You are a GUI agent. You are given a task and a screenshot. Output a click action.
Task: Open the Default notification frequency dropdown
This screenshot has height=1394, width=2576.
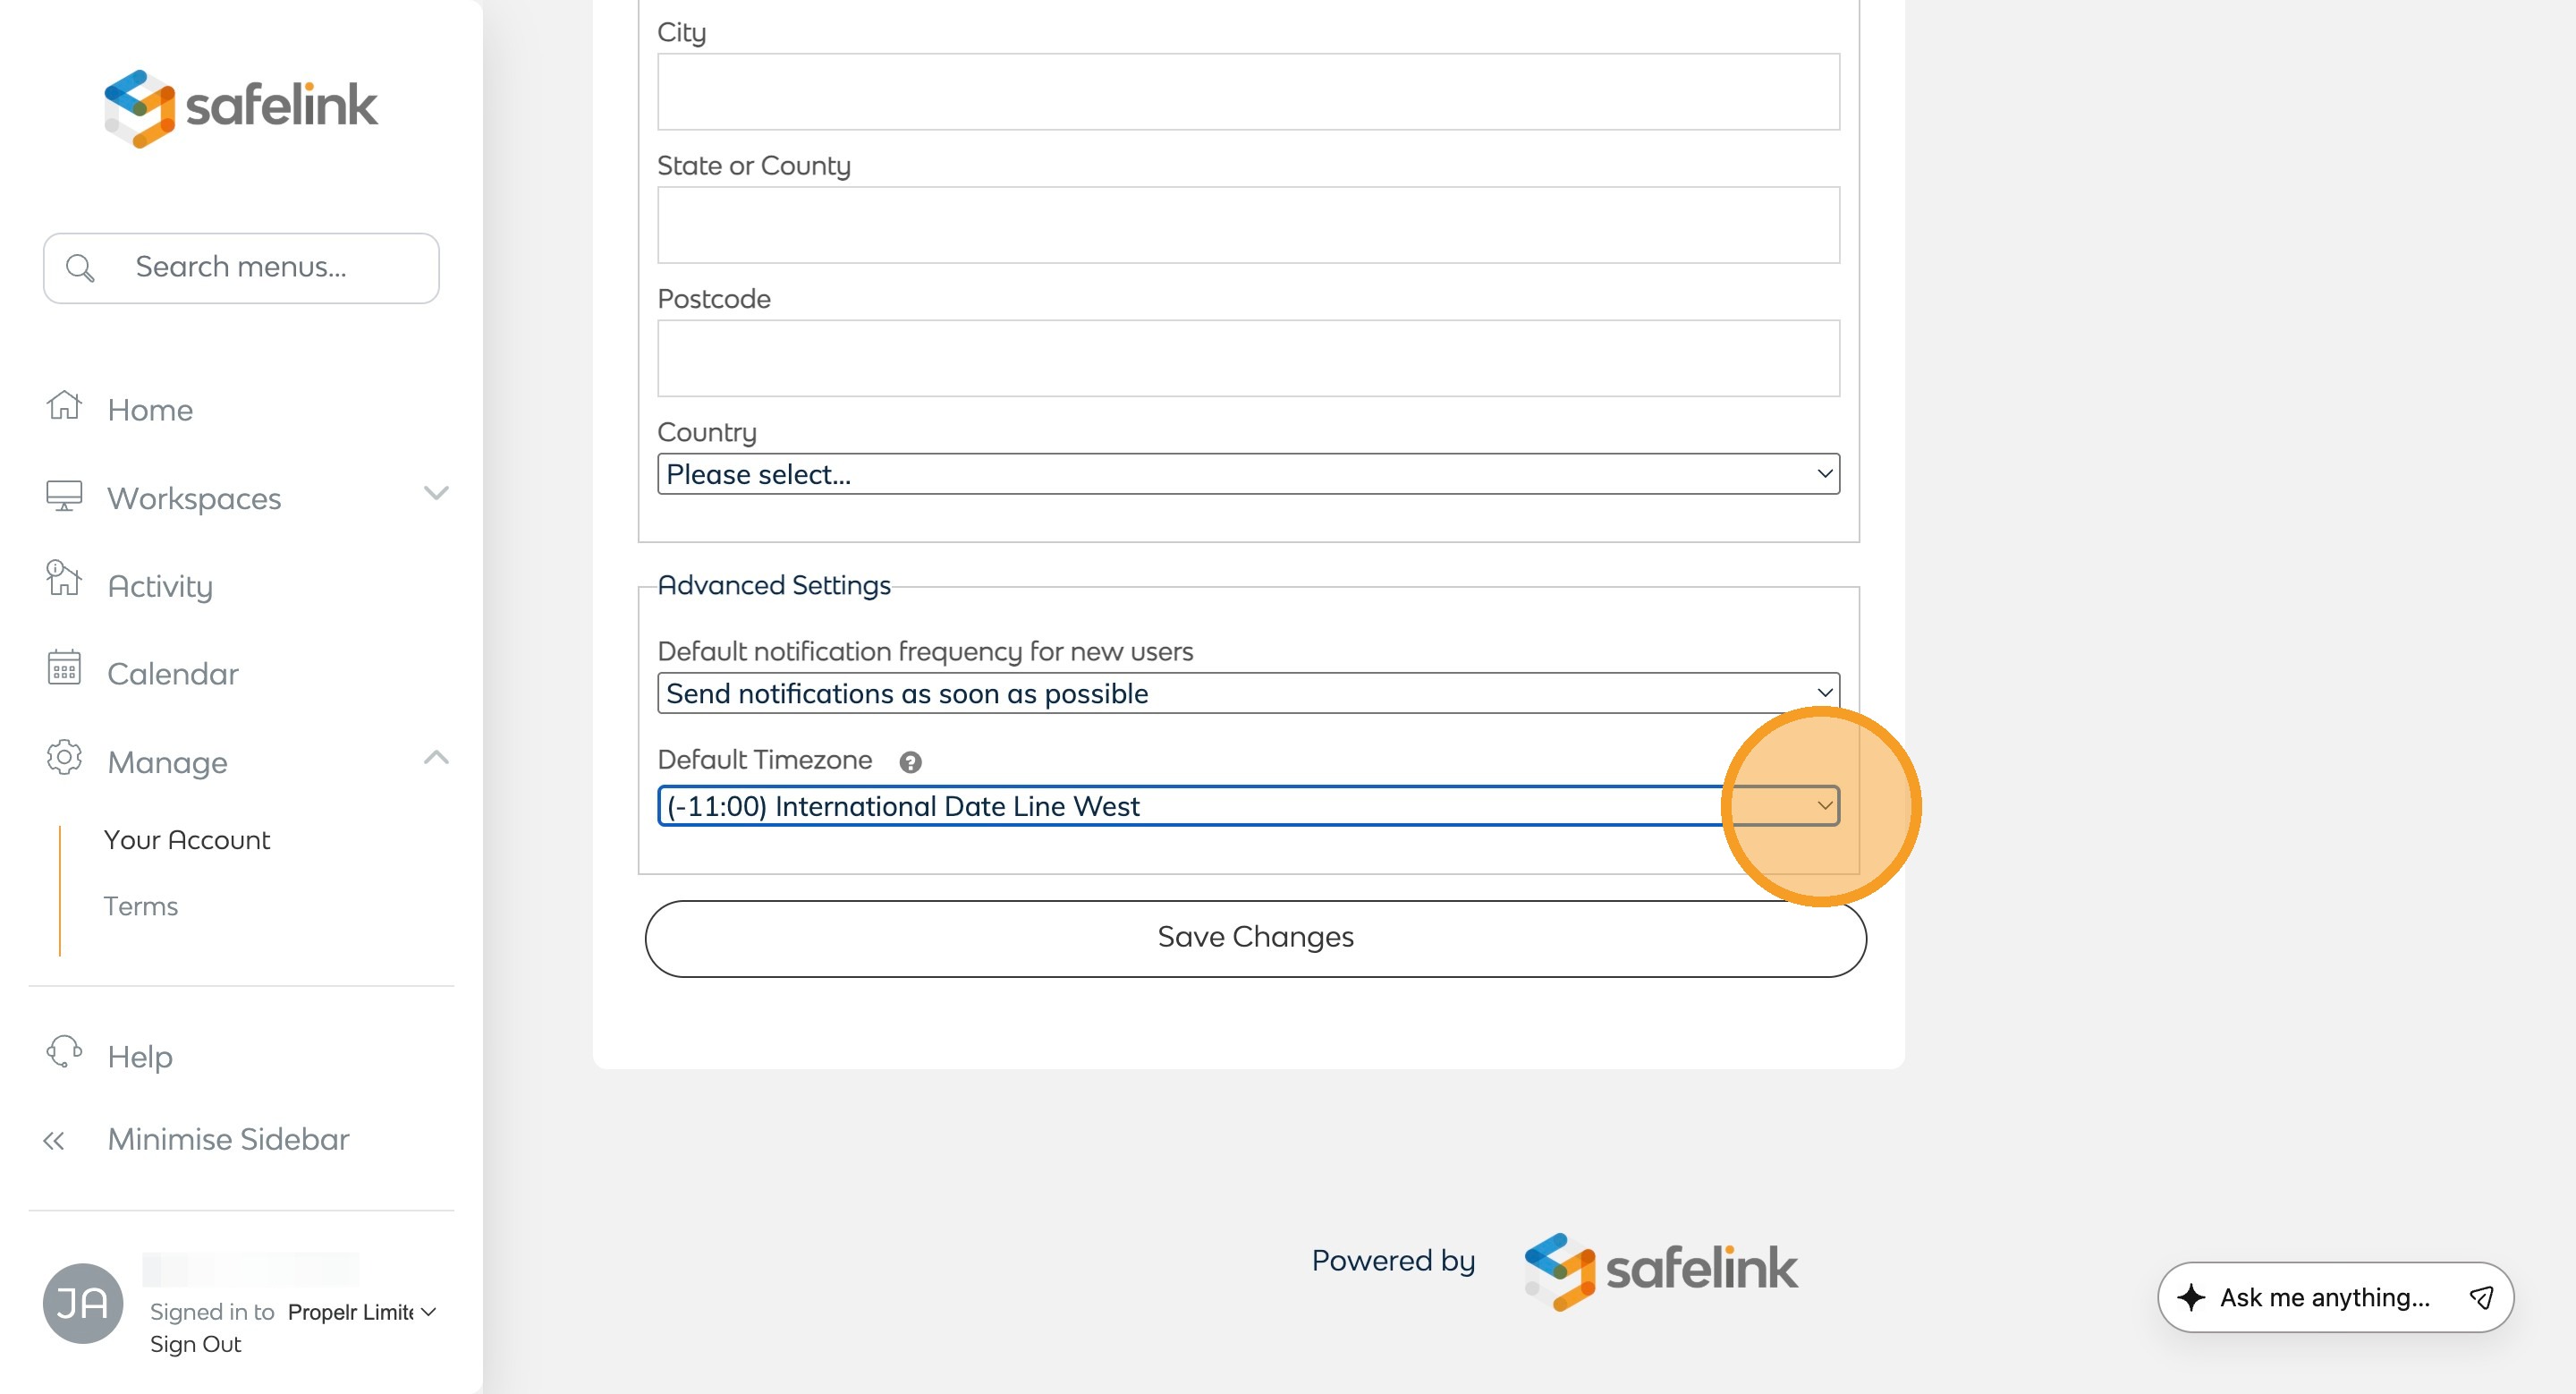point(1247,693)
